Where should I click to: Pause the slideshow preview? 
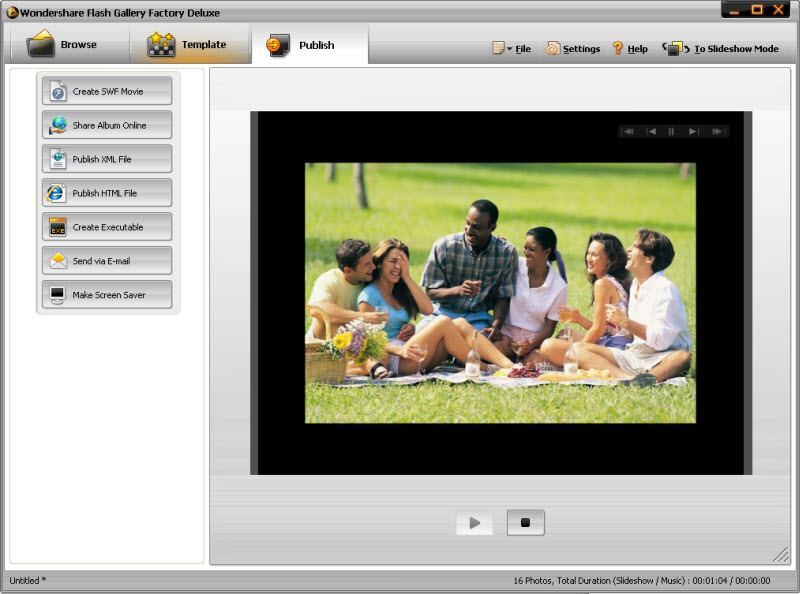[672, 130]
